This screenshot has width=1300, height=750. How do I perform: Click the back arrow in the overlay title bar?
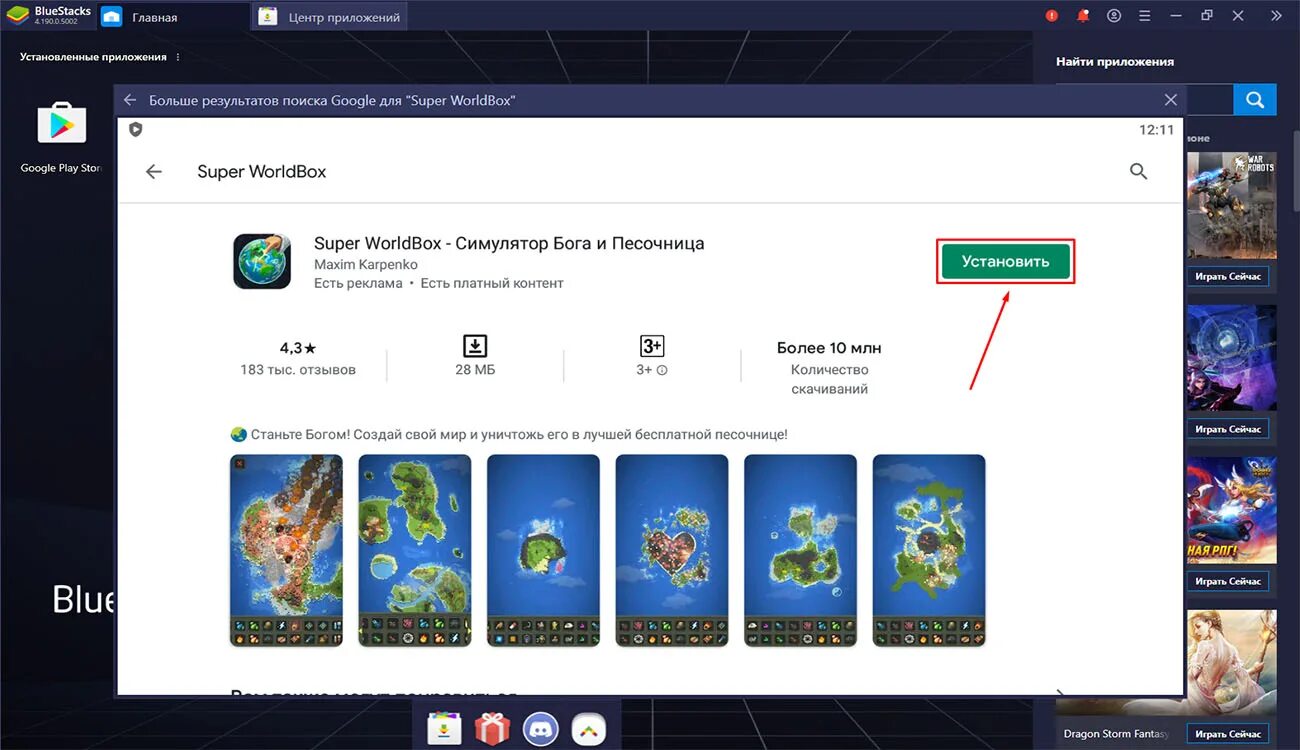point(130,100)
